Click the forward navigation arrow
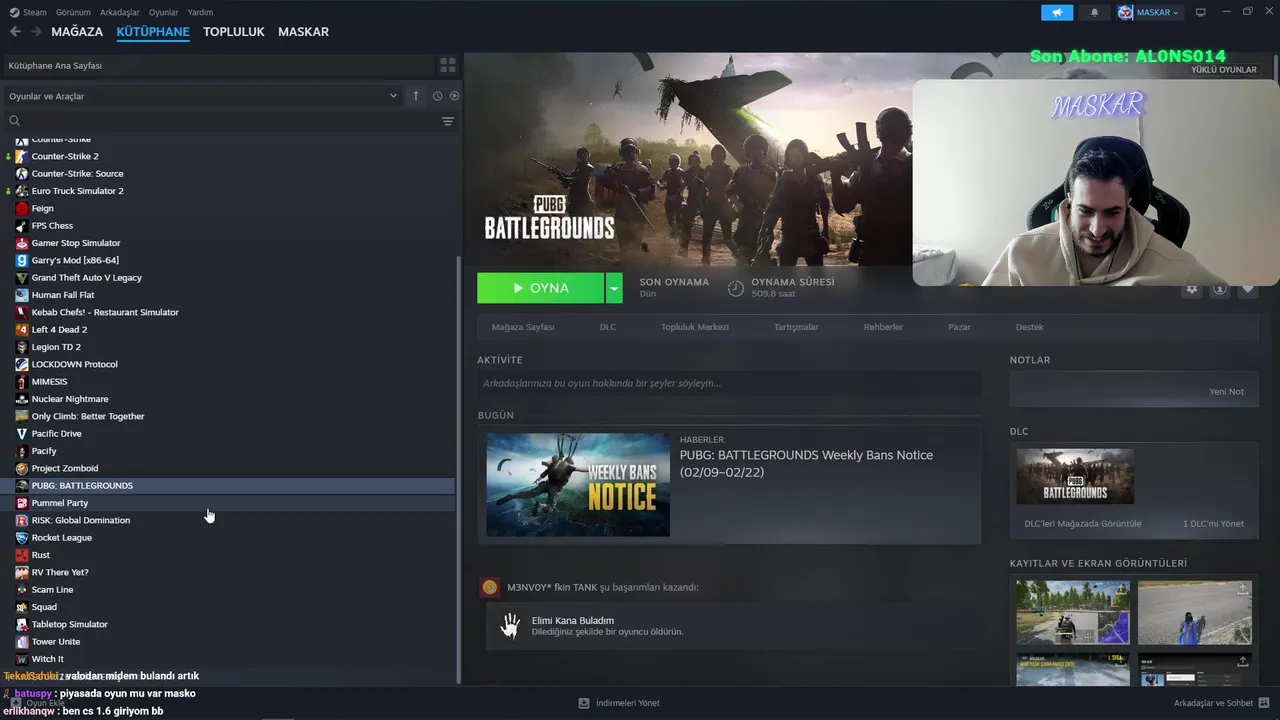This screenshot has width=1280, height=720. 37,32
